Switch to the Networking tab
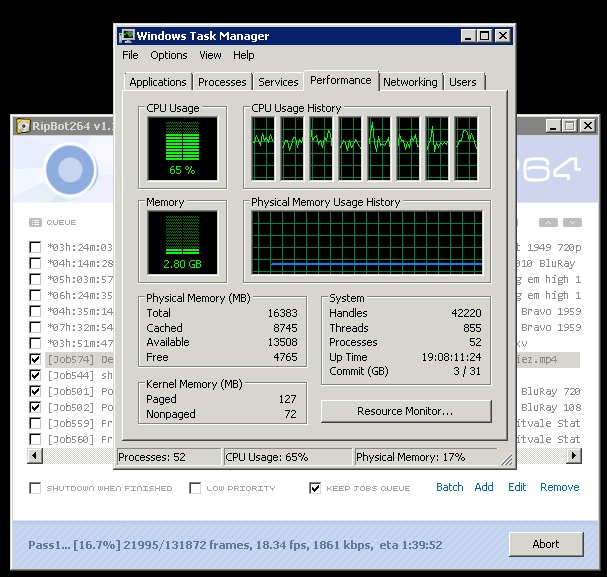The height and width of the screenshot is (577, 607). (410, 82)
